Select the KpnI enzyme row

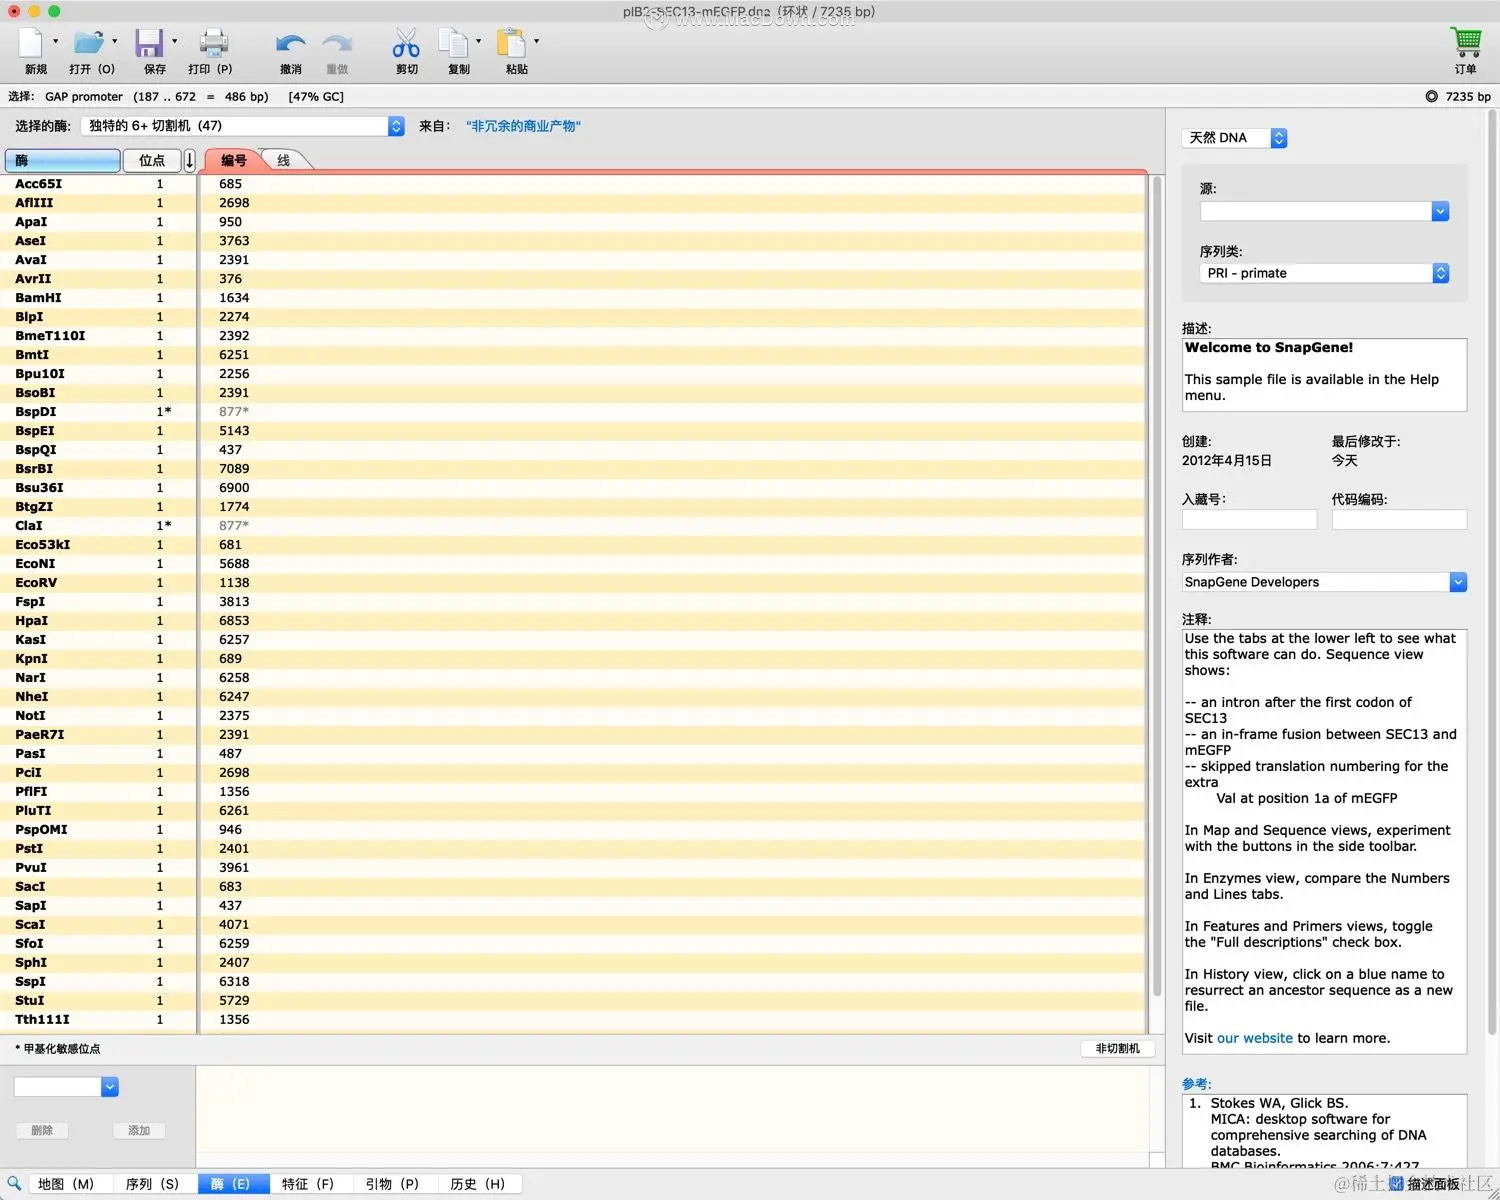click(574, 659)
